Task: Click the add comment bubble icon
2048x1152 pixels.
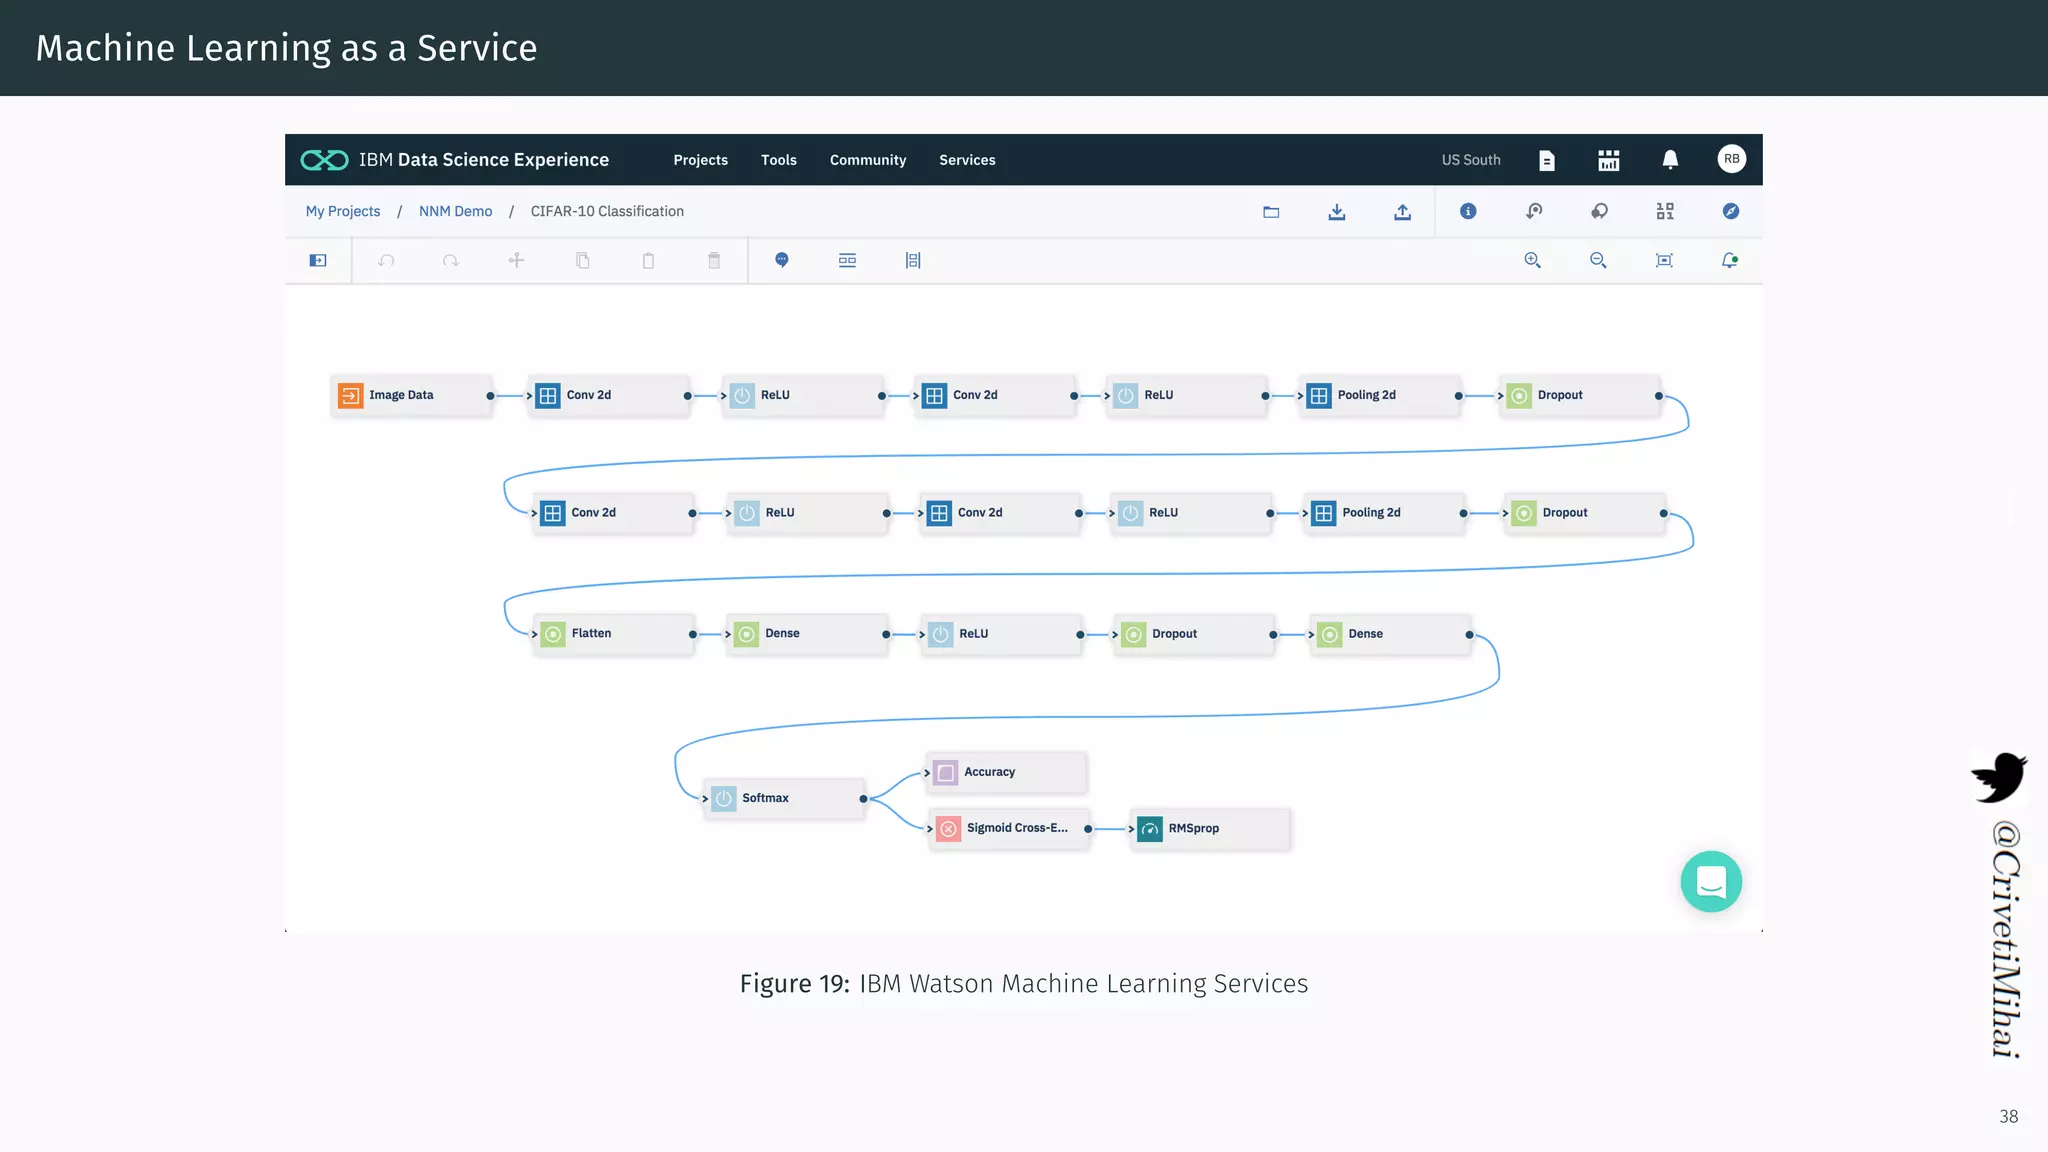Action: (x=782, y=260)
